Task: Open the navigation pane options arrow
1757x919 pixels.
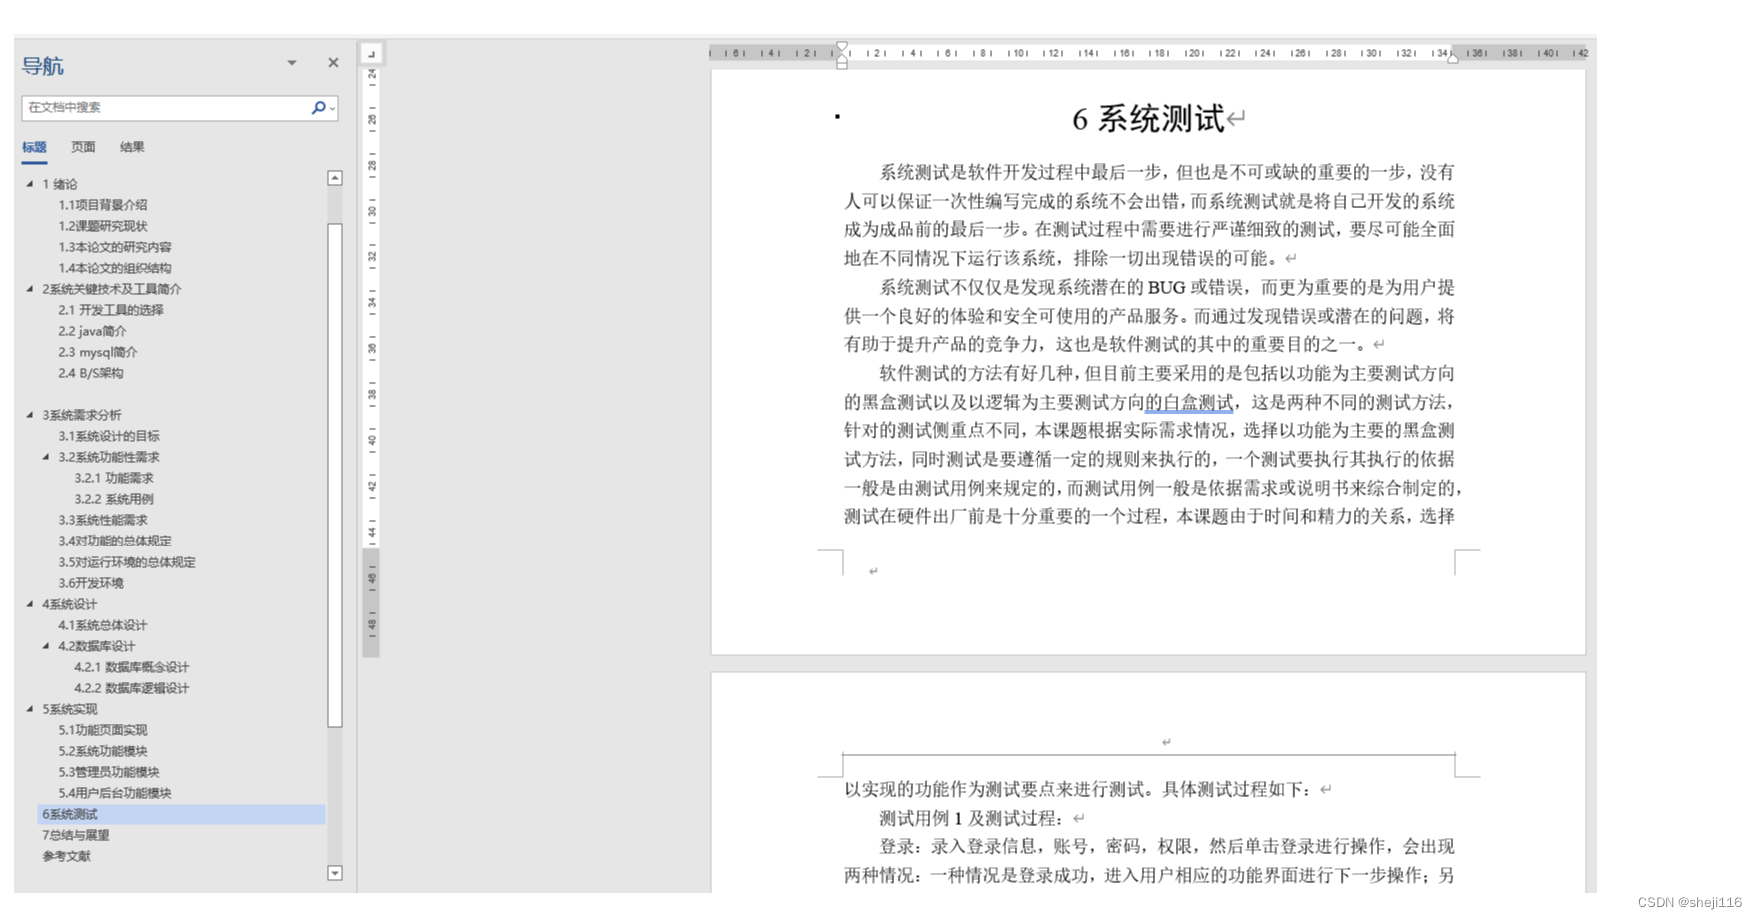Action: [x=291, y=62]
